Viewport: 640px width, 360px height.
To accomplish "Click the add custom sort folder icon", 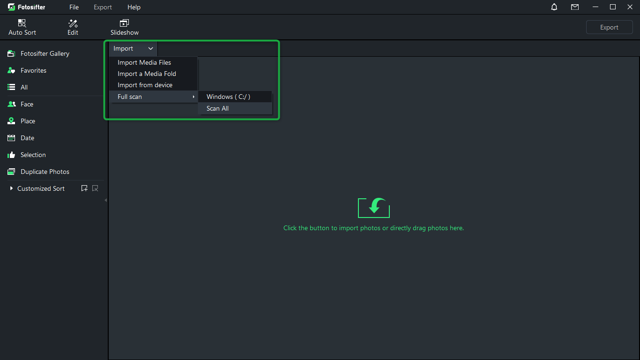I will tap(84, 188).
